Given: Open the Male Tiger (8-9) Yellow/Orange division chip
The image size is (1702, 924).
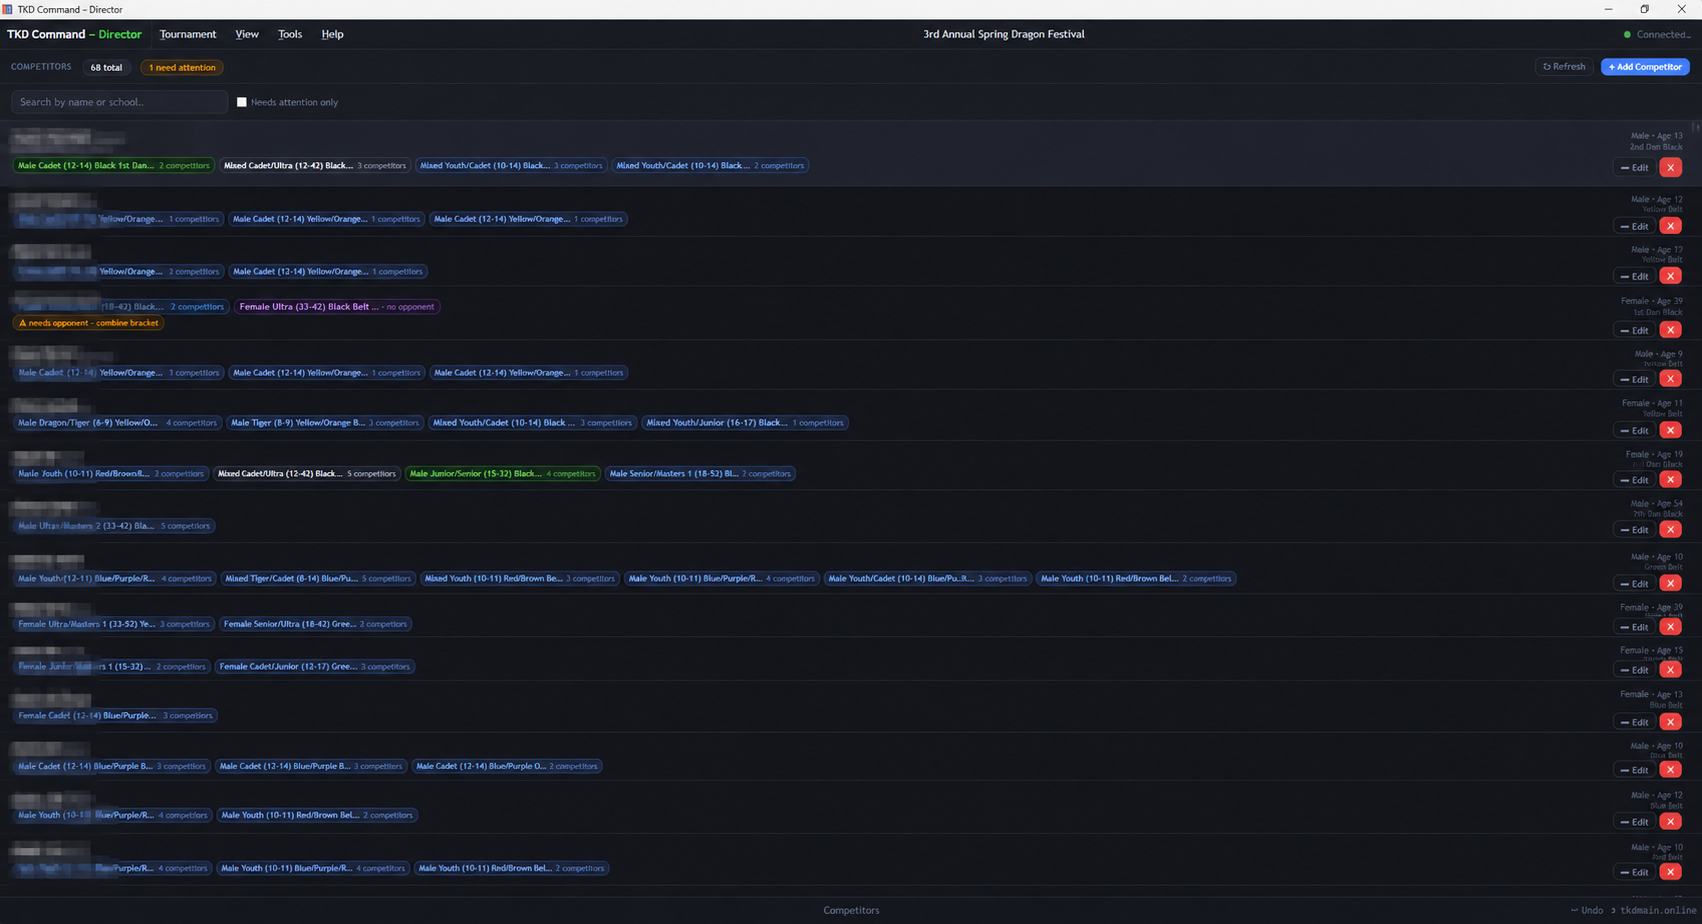Looking at the screenshot, I should [x=325, y=423].
